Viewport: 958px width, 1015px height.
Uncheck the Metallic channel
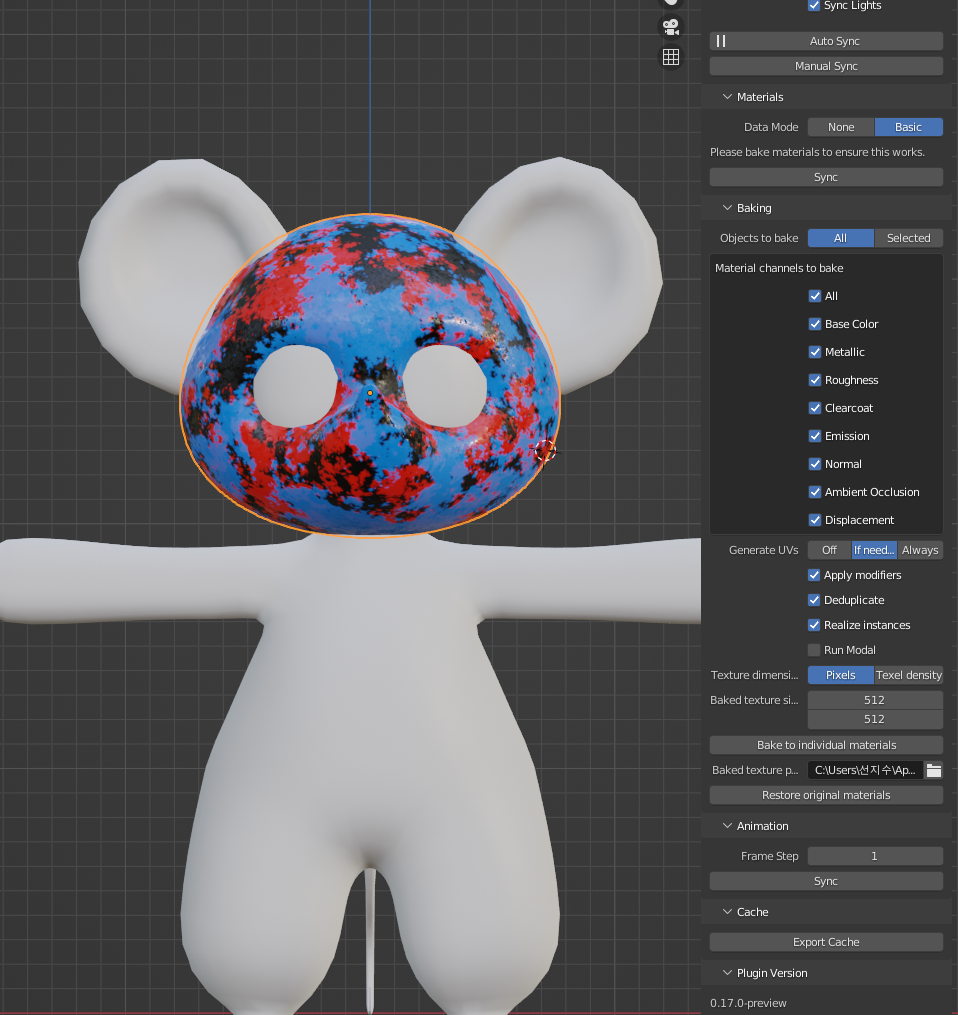point(815,351)
